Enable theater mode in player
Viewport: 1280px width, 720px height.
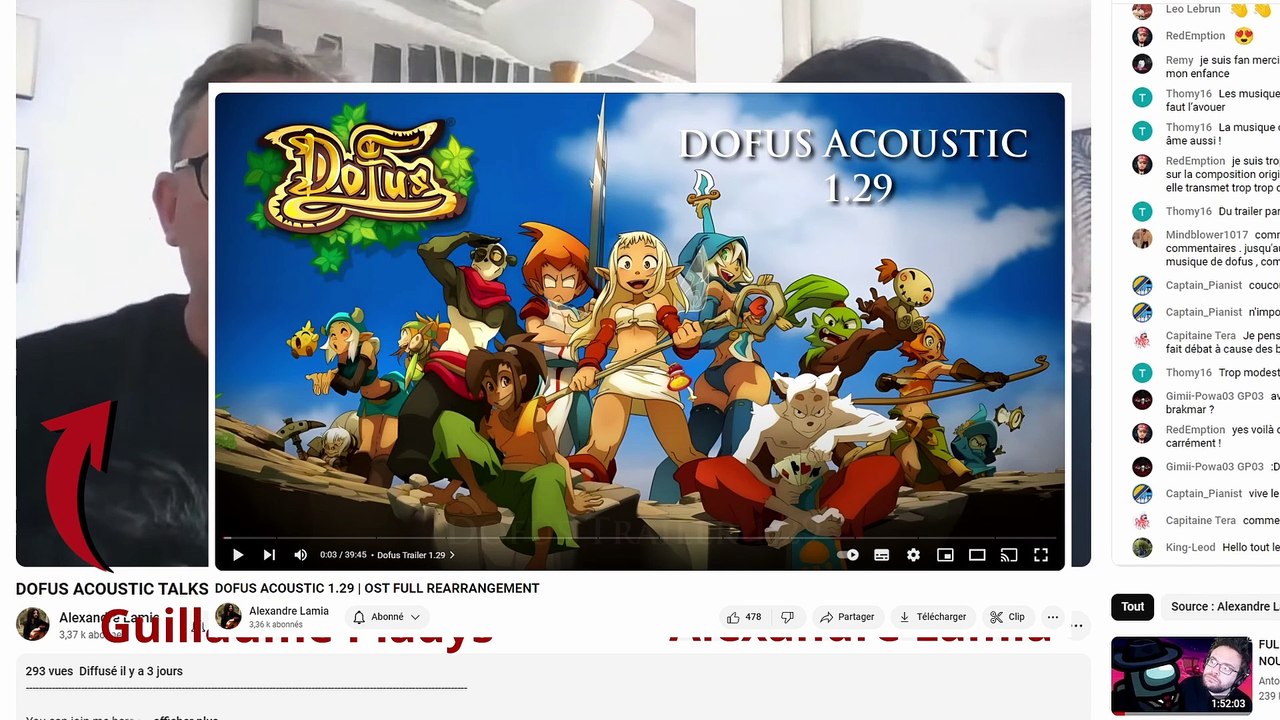click(x=977, y=555)
